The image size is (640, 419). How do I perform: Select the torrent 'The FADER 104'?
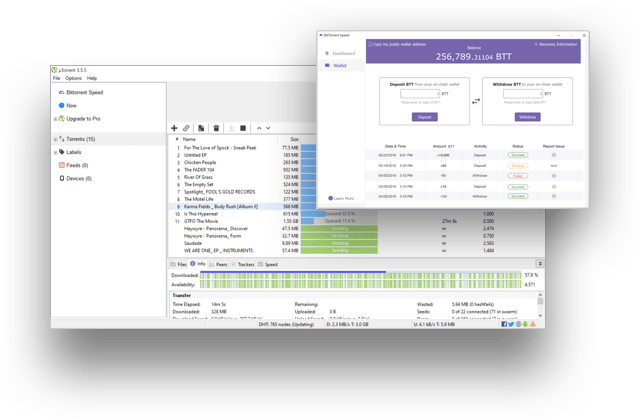tap(199, 170)
